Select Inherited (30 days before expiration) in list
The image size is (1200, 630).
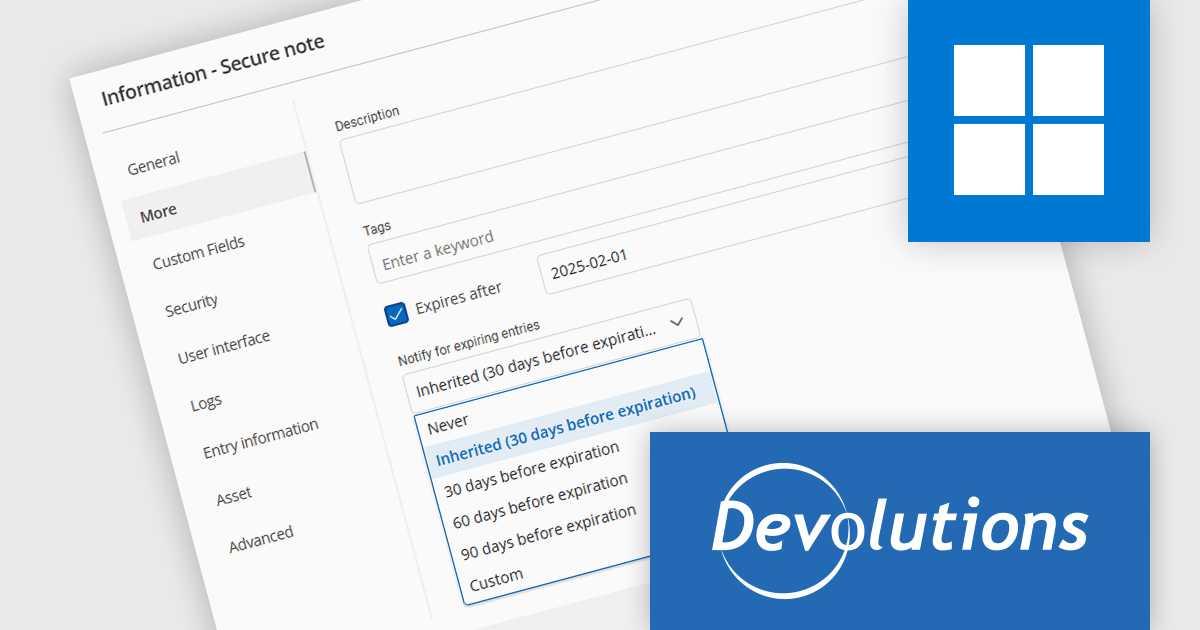tap(566, 428)
